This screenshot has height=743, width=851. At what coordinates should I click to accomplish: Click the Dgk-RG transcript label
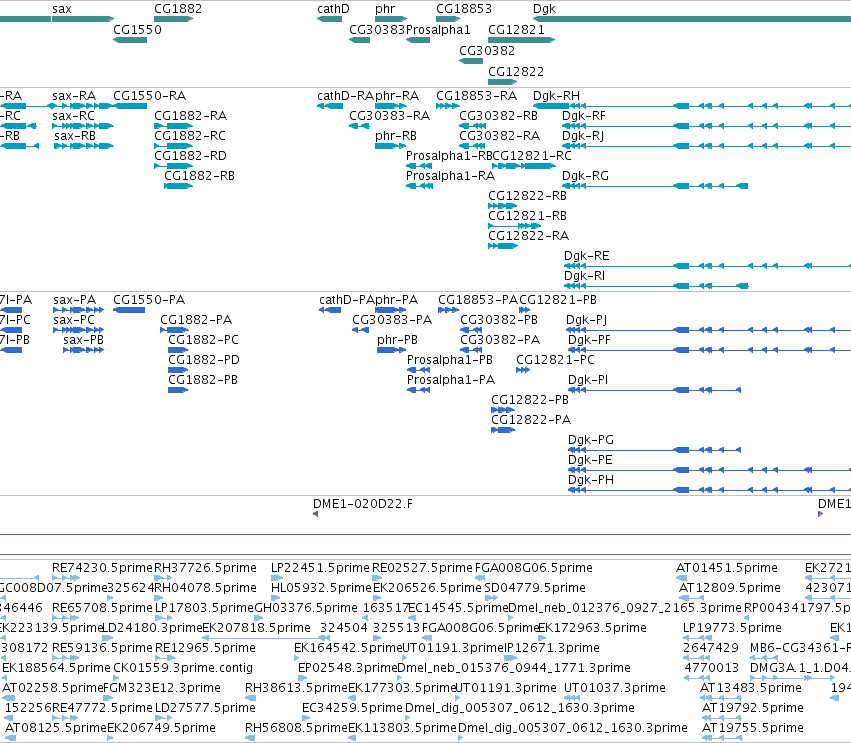tap(585, 175)
